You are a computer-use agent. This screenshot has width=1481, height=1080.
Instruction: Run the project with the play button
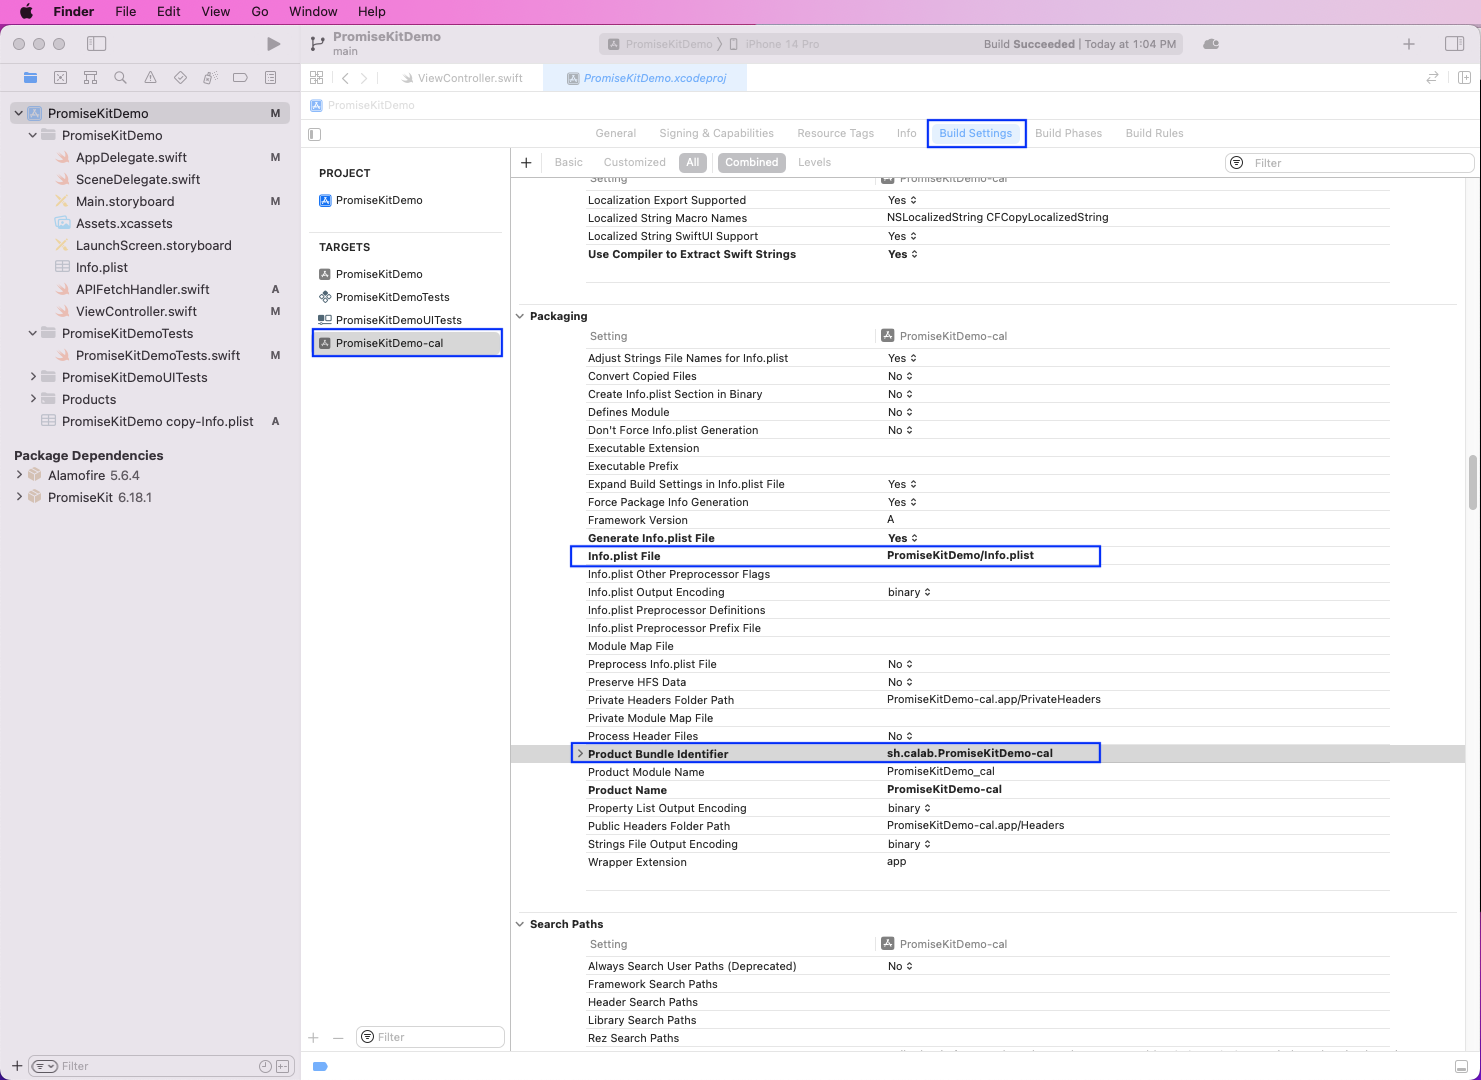(x=273, y=44)
